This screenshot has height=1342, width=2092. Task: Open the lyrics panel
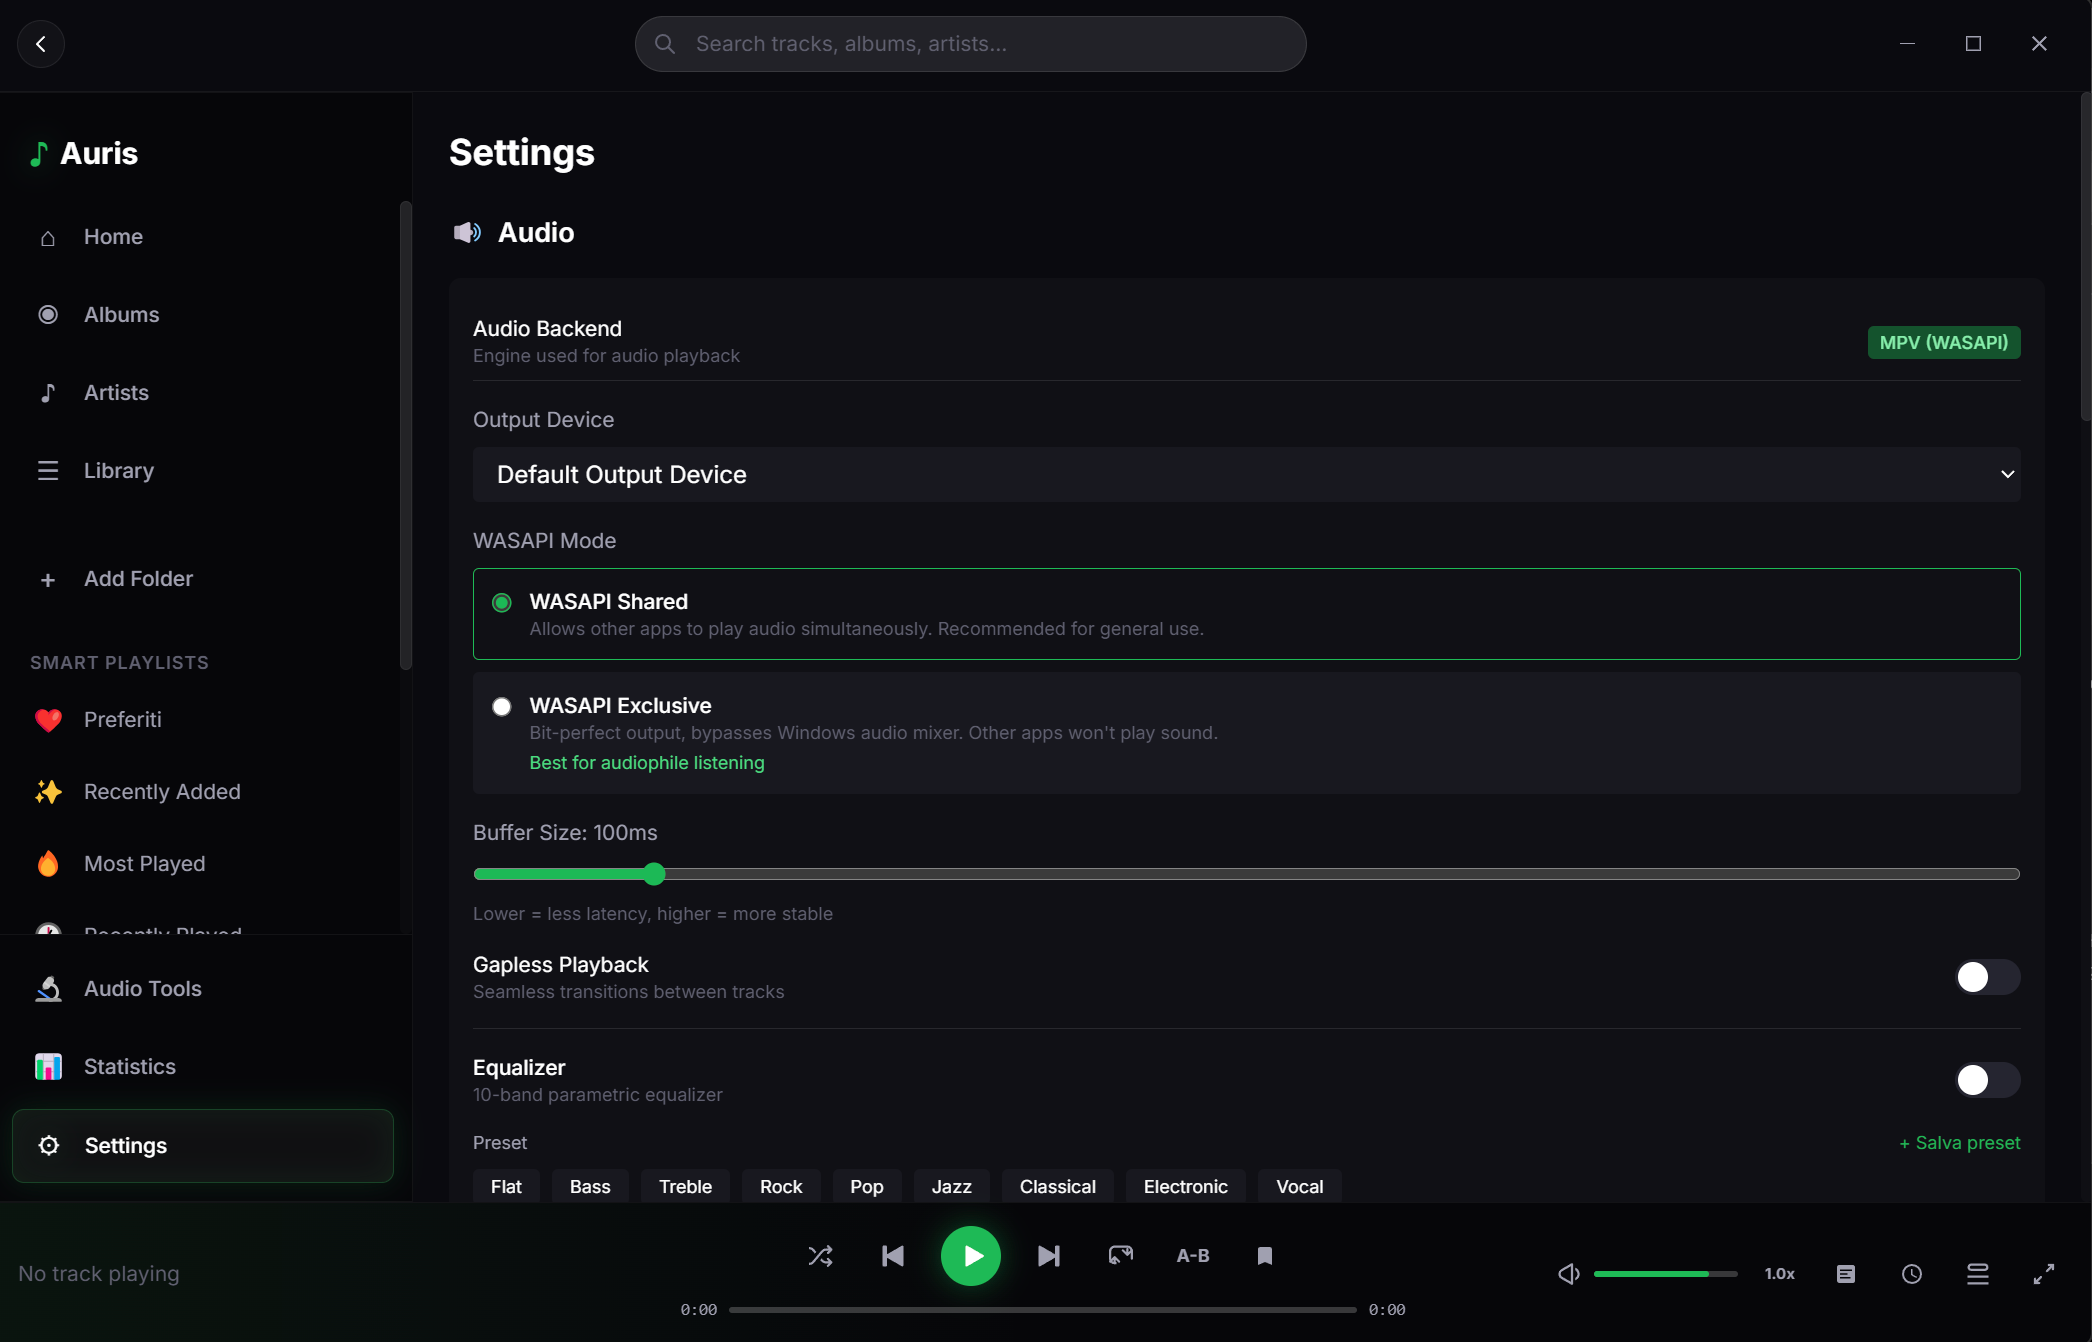[x=1845, y=1273]
